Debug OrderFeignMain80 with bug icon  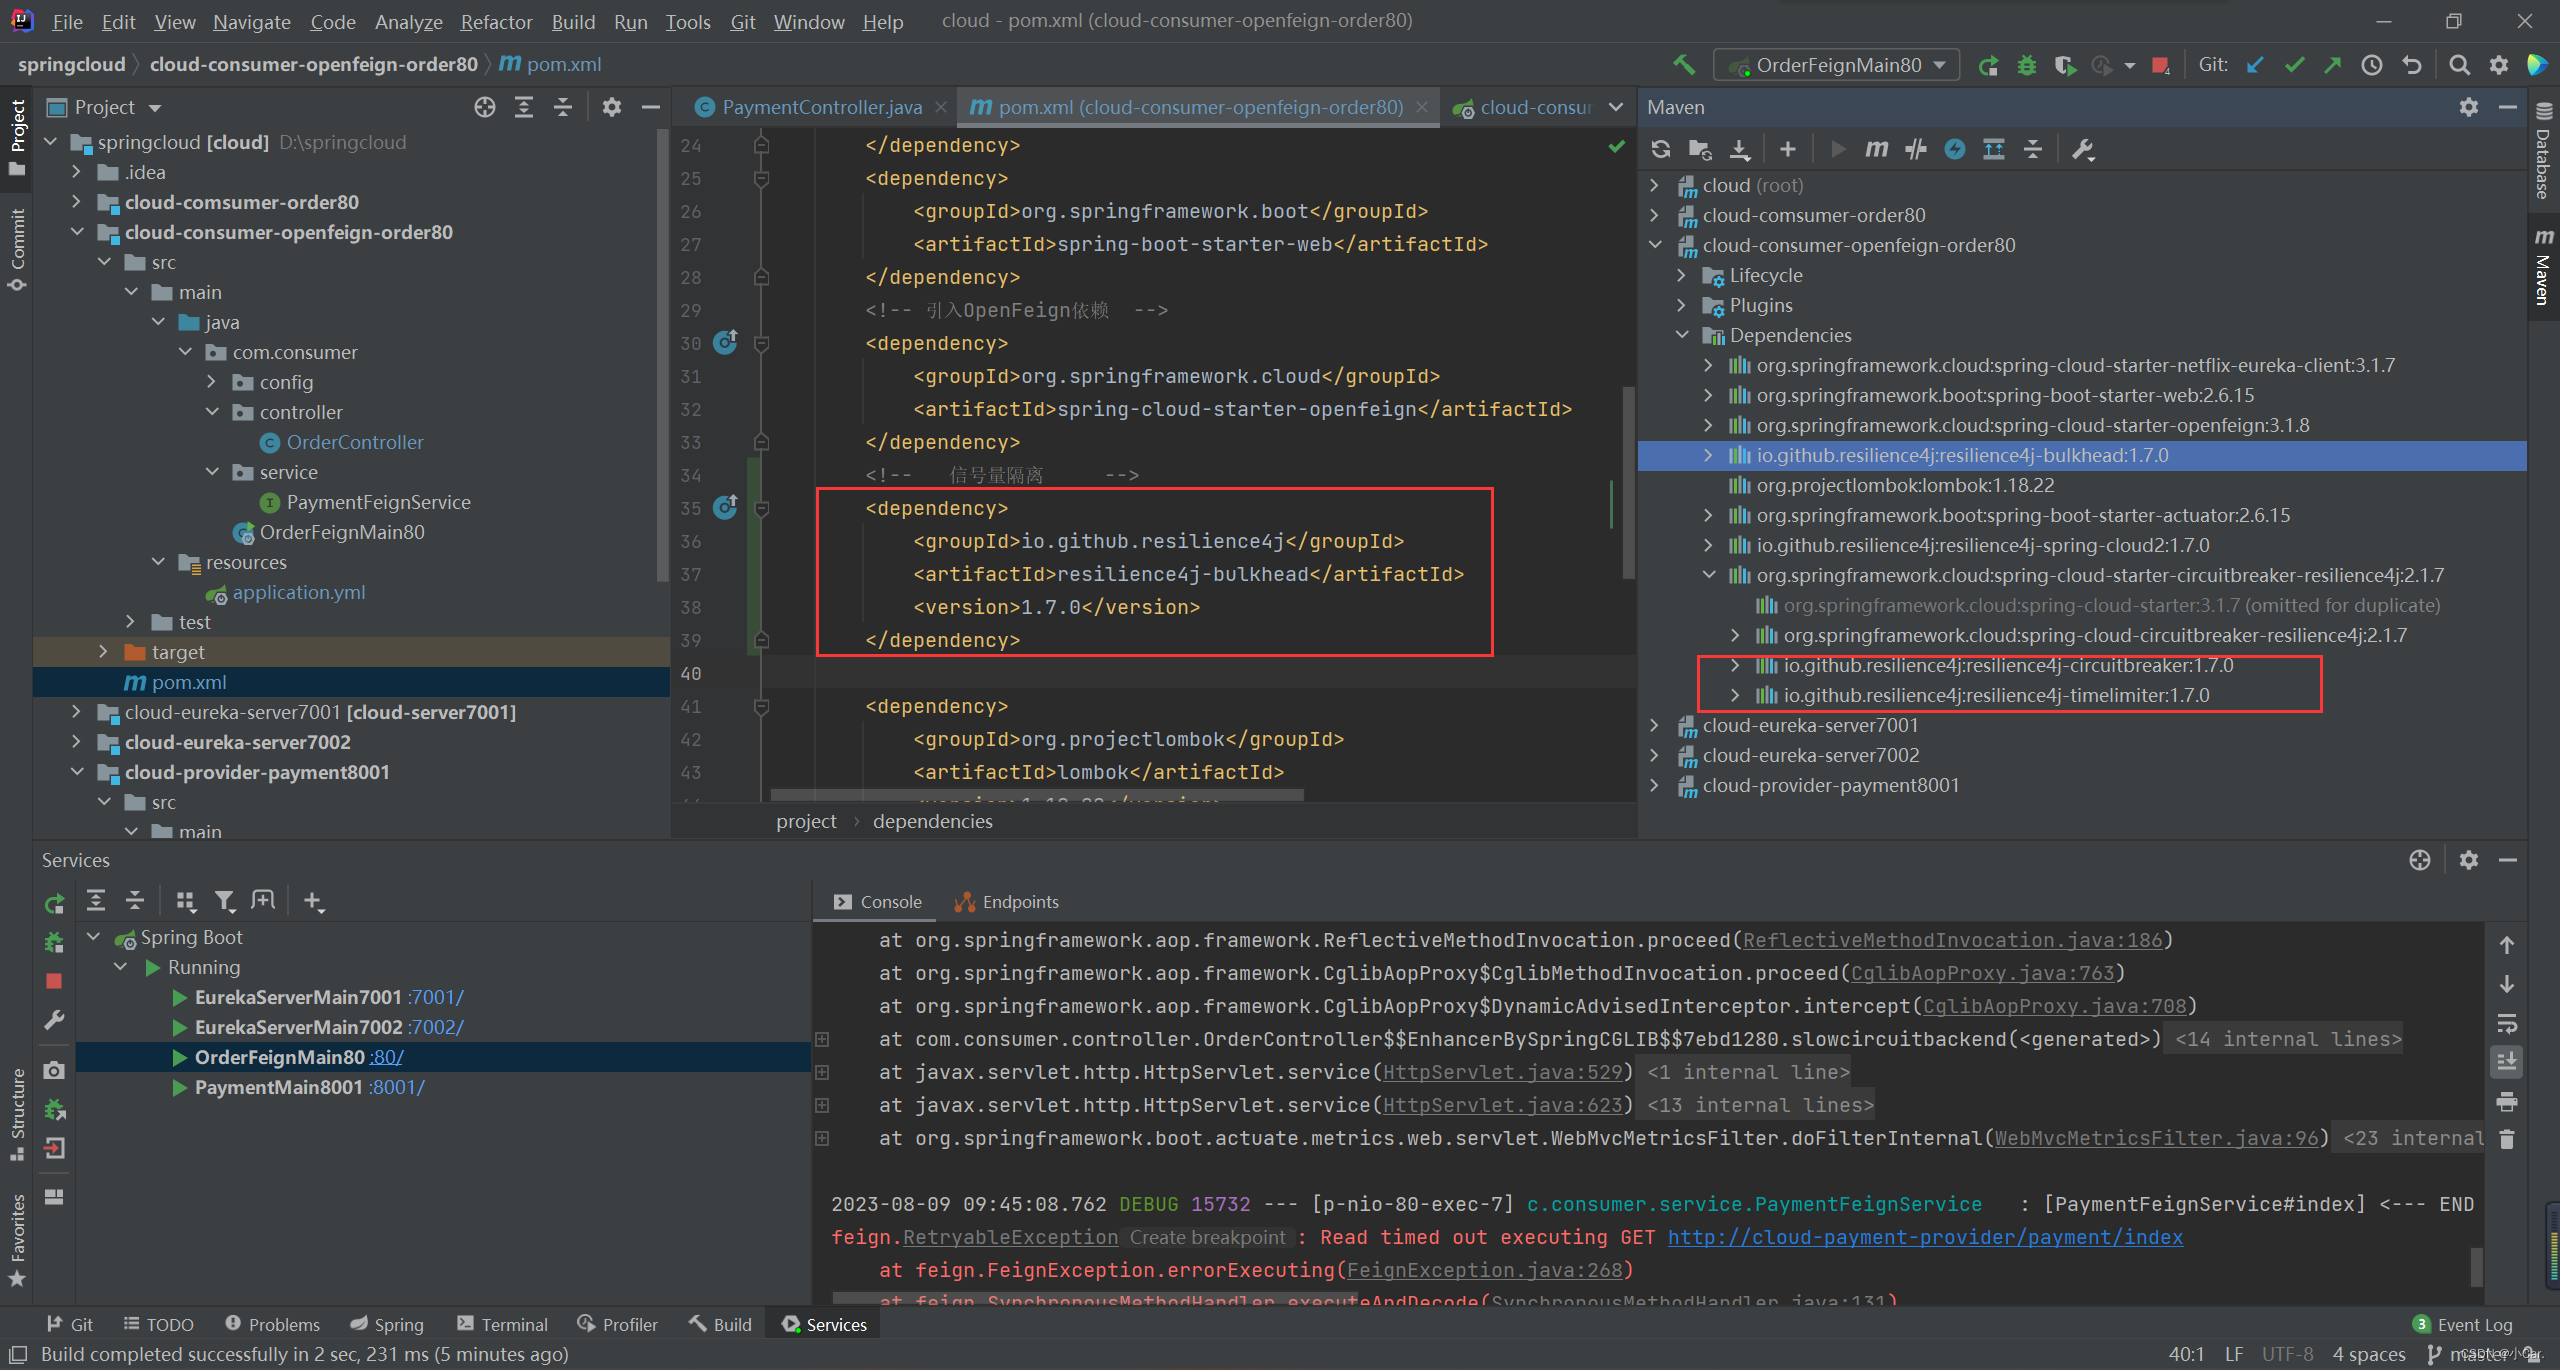[x=2026, y=65]
